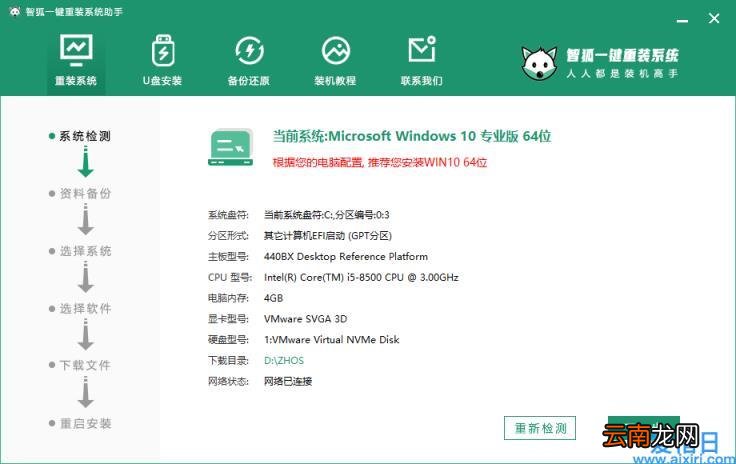Minimize the 智狐 window
This screenshot has height=464, width=736.
click(682, 20)
